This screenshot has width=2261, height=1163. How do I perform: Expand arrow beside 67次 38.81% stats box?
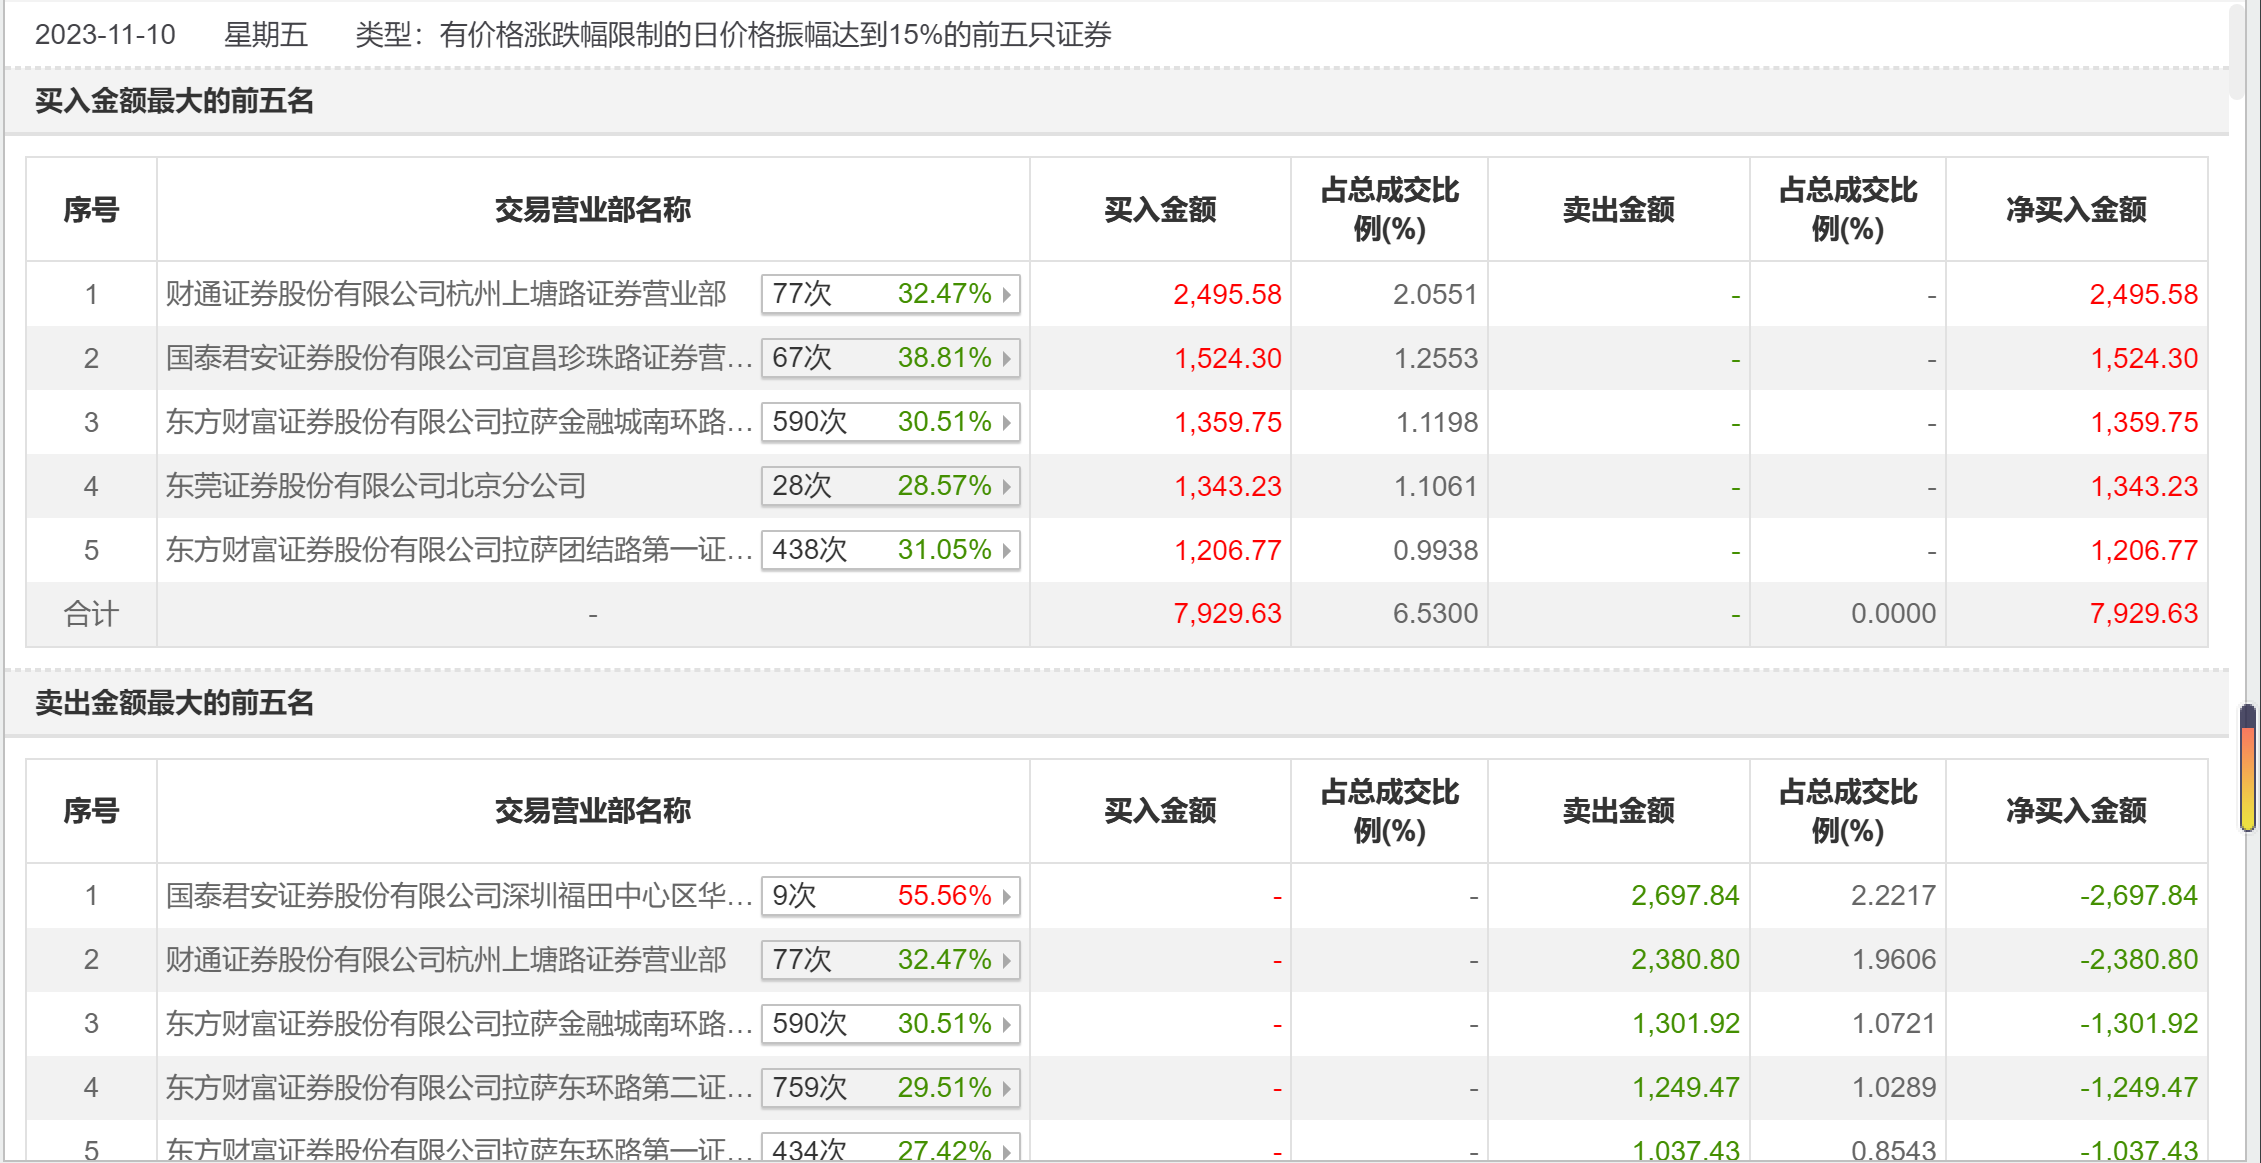pyautogui.click(x=1006, y=358)
